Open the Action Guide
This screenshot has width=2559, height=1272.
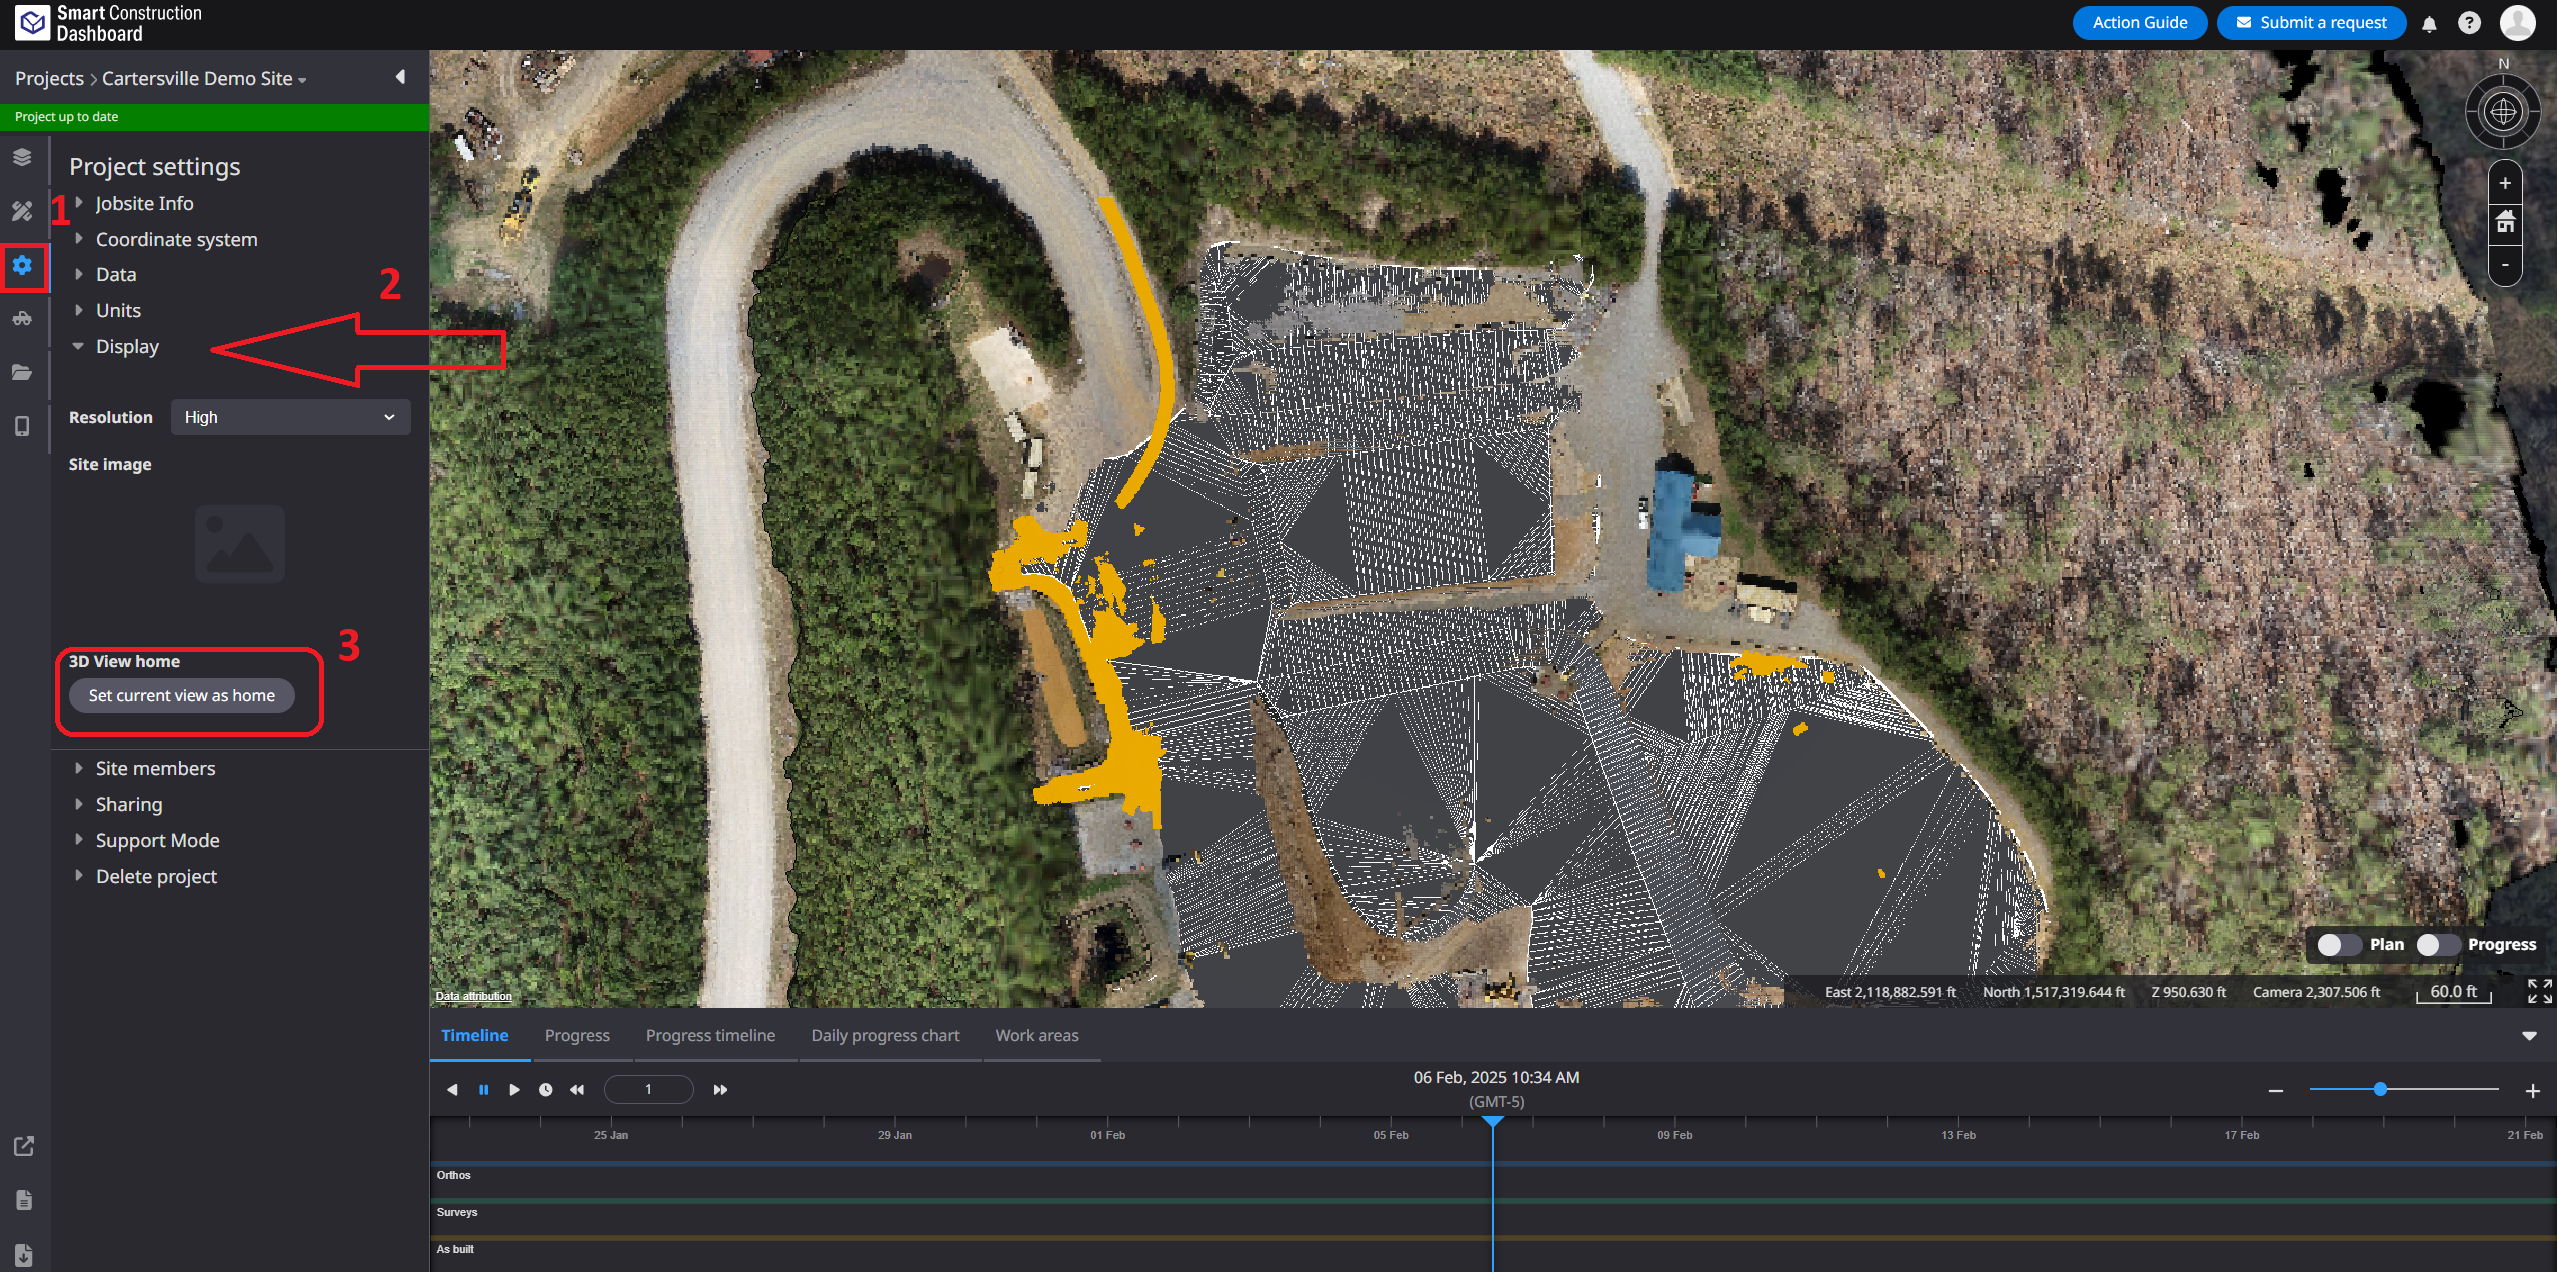point(2139,22)
